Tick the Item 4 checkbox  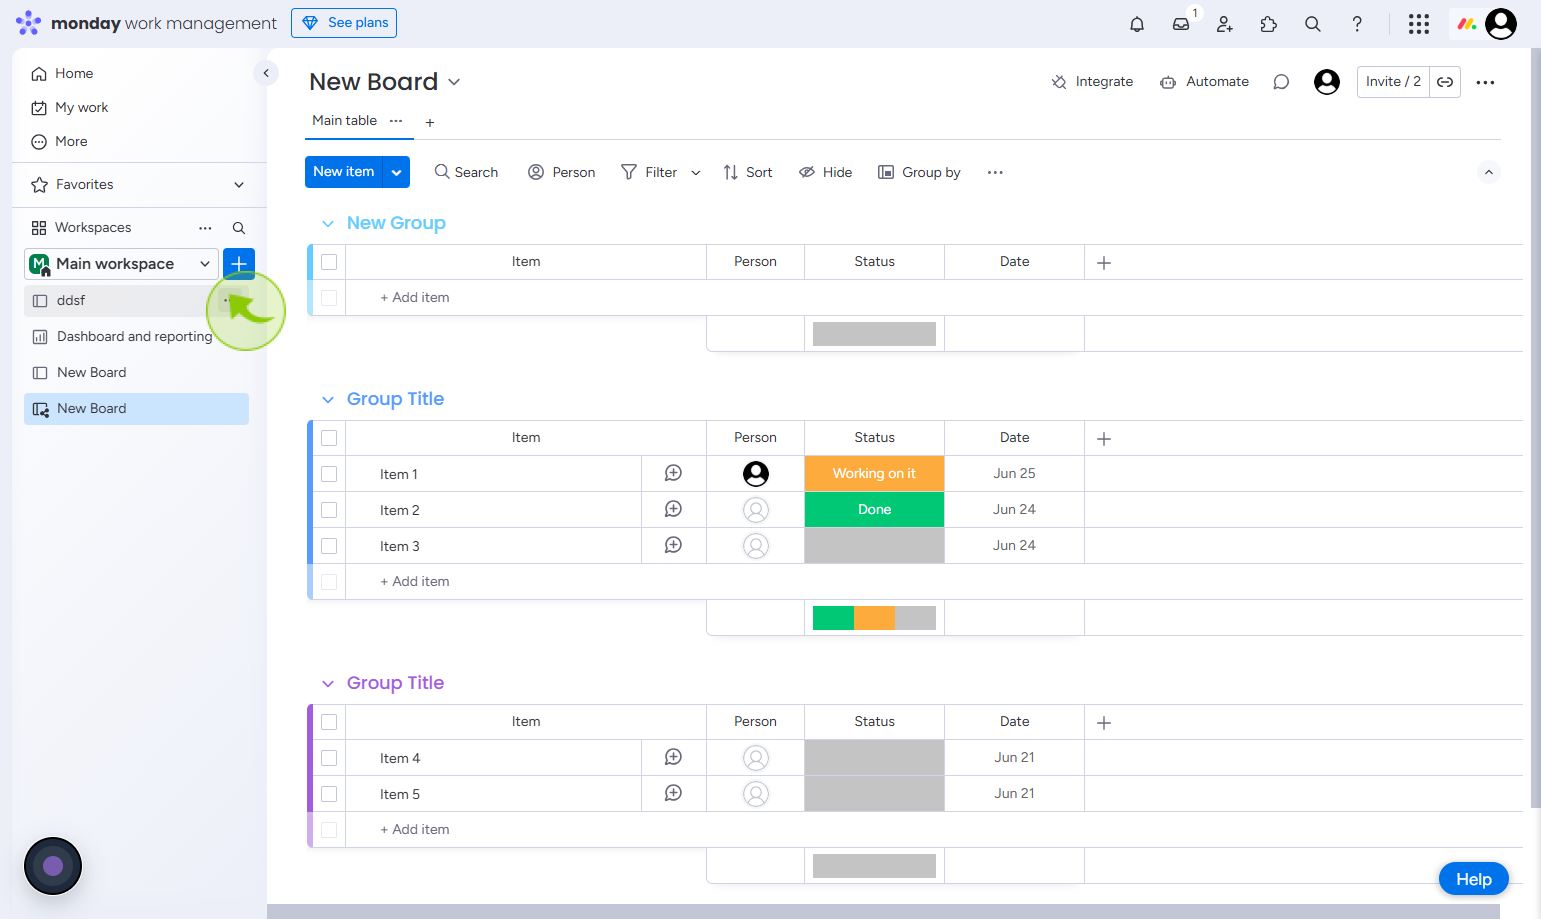329,758
